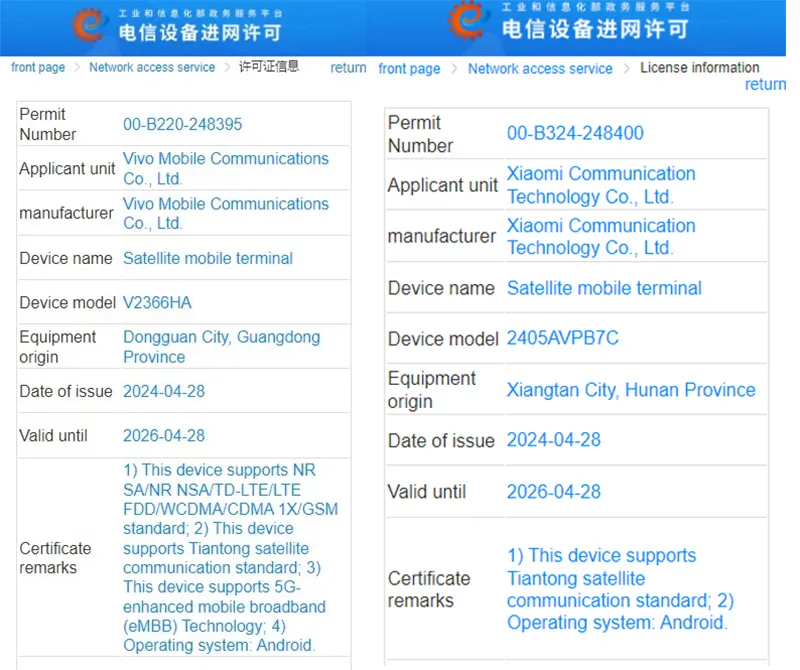Click 'Device name' label in Xiaomi table
Screen dimensions: 800x670
pyautogui.click(x=441, y=288)
